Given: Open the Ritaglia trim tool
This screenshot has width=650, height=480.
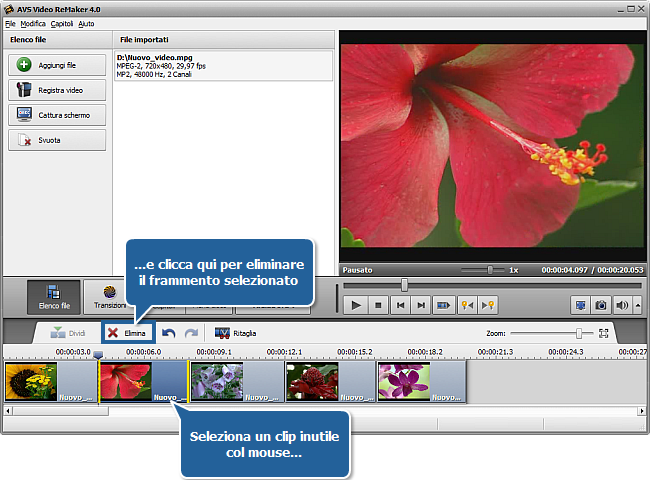Looking at the screenshot, I should [236, 333].
